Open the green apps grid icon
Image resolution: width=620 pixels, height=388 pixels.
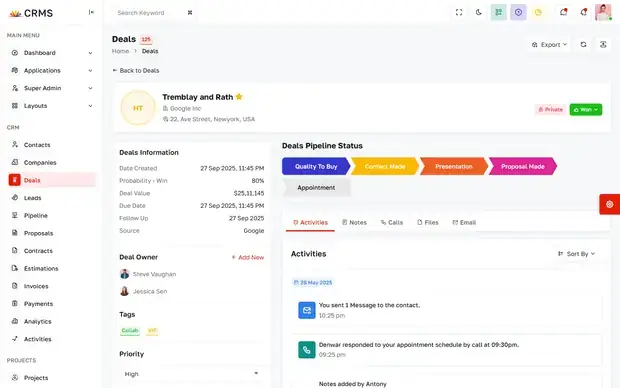click(499, 12)
